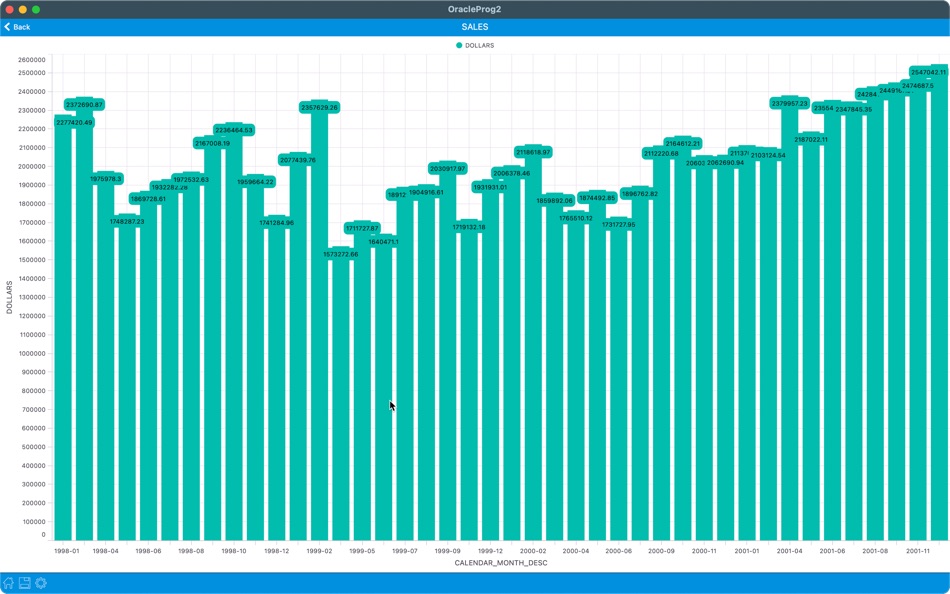Click the 1573272.66 lowest value label
This screenshot has width=950, height=594.
[340, 254]
